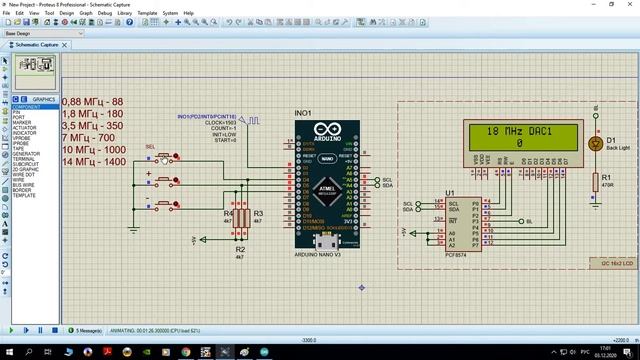Open the Help menu
640x360 pixels.
coord(188,13)
